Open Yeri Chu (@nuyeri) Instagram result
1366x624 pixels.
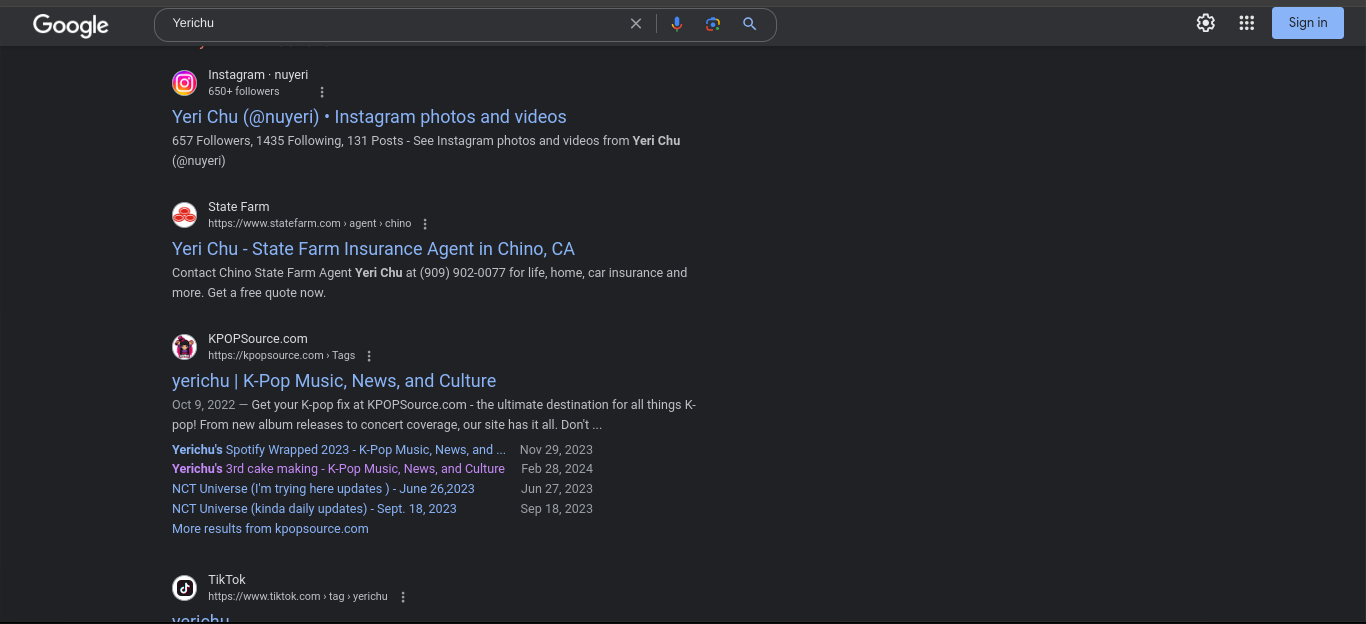click(369, 117)
